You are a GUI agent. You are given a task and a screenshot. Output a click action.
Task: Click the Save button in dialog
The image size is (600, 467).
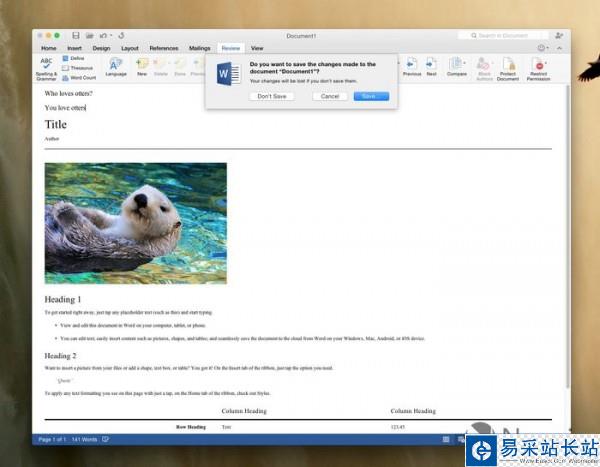[x=370, y=96]
